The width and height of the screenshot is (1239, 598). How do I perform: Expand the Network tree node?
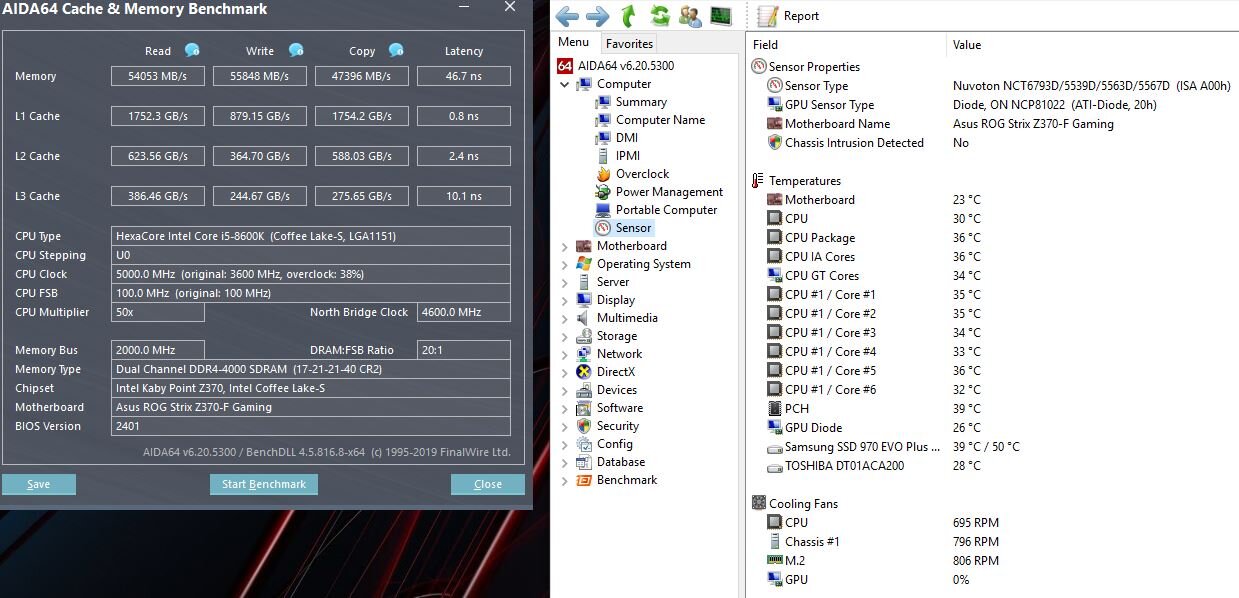coord(565,354)
